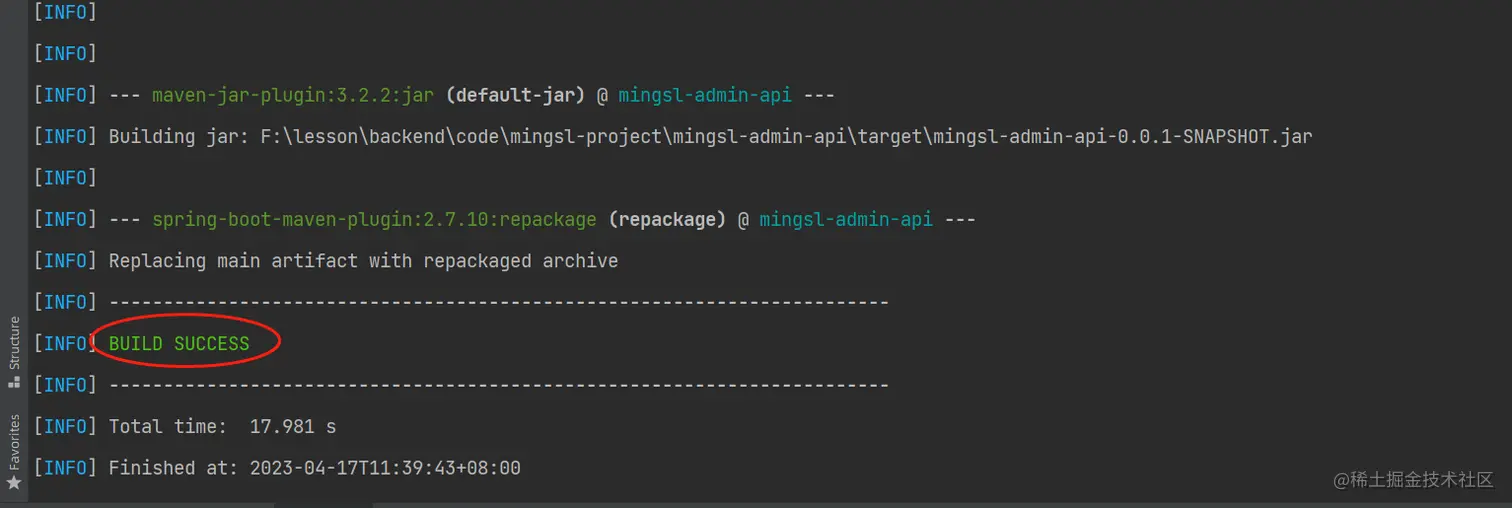This screenshot has width=1512, height=508.
Task: Click the dashed separator below BUILD SUCCESS
Action: click(x=498, y=385)
